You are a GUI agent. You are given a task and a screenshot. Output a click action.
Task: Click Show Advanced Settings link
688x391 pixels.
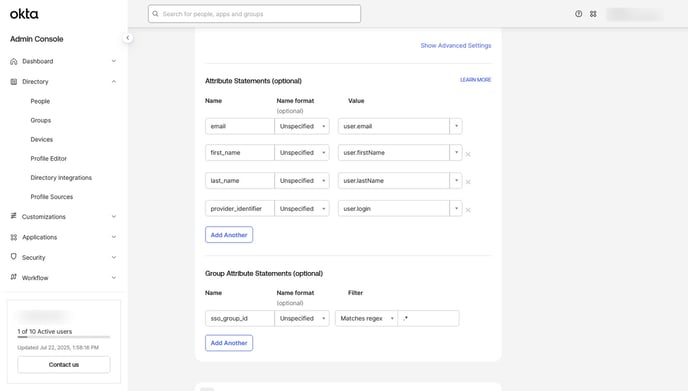[x=456, y=46]
